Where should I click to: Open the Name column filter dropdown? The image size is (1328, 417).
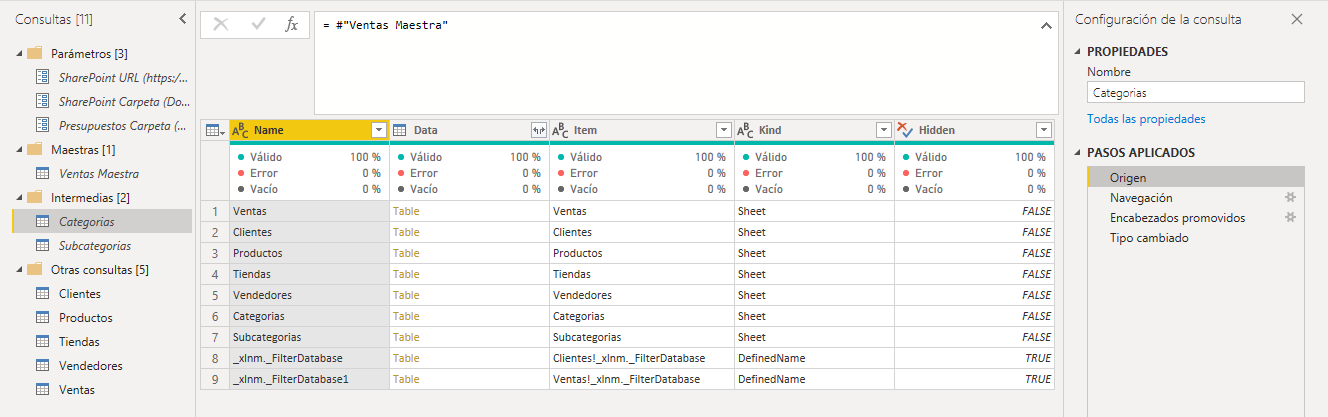click(379, 130)
